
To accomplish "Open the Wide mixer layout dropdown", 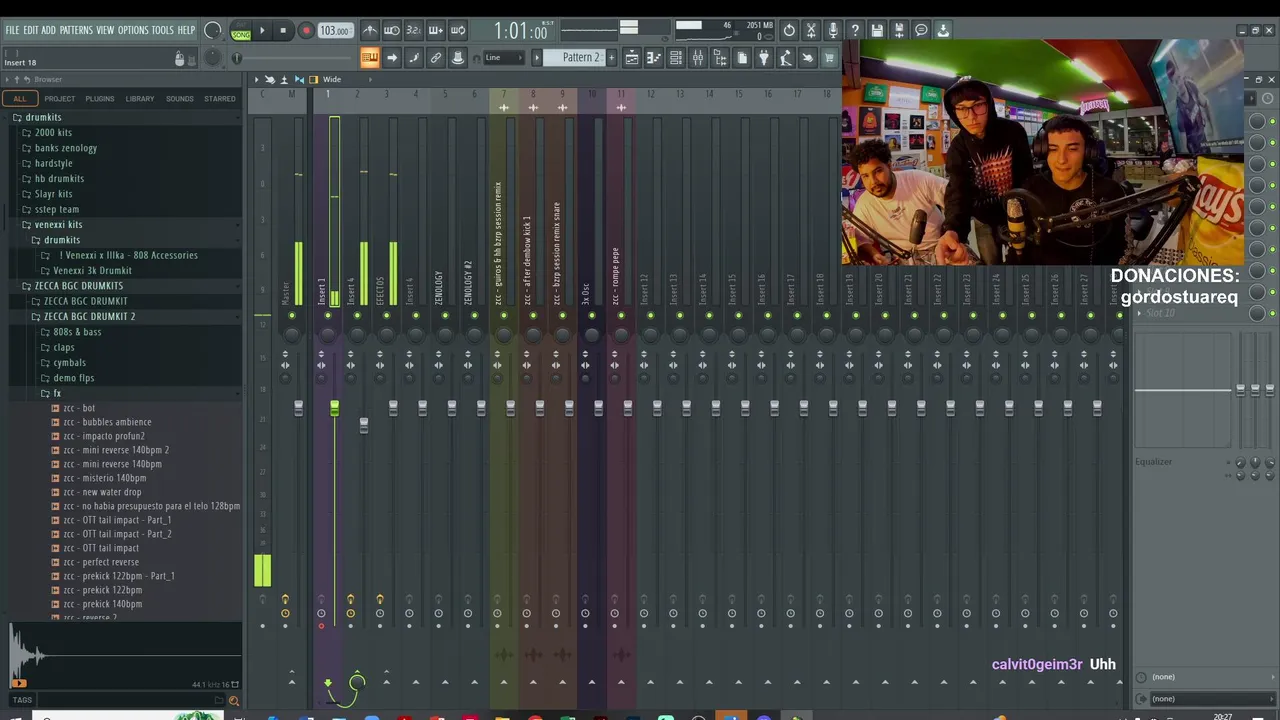I will pos(334,79).
